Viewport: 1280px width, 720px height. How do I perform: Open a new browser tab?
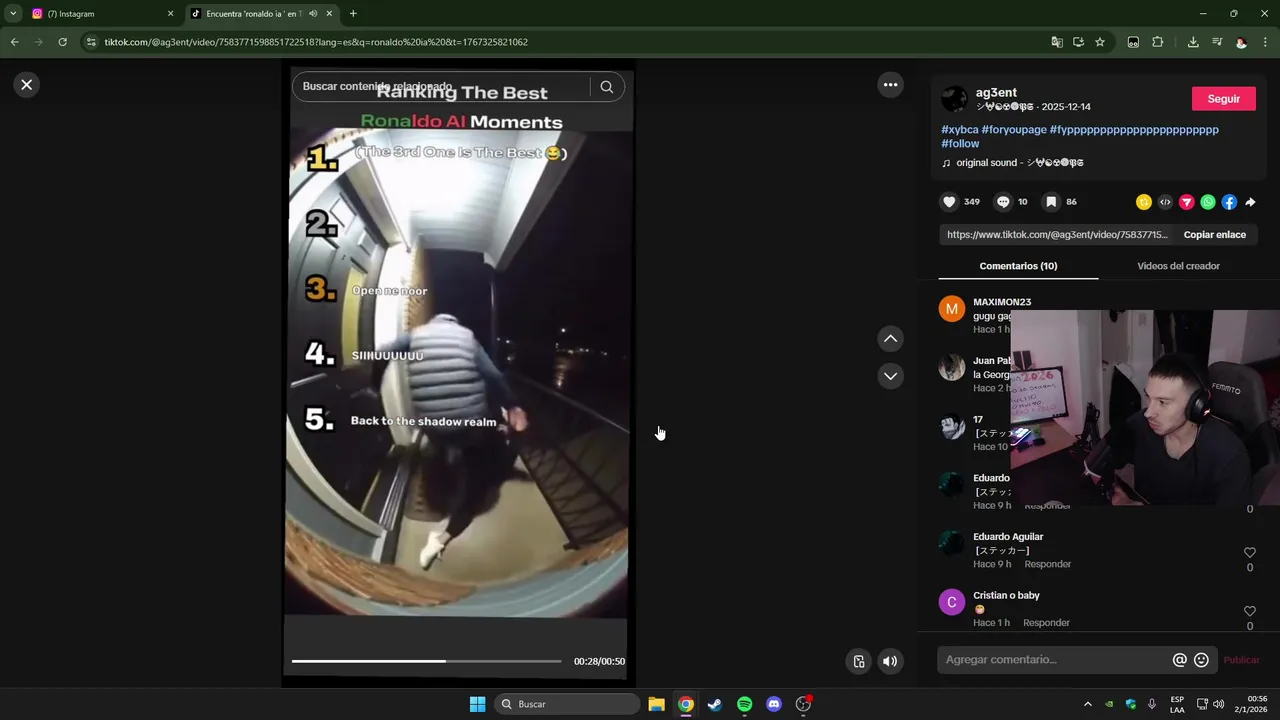click(353, 14)
